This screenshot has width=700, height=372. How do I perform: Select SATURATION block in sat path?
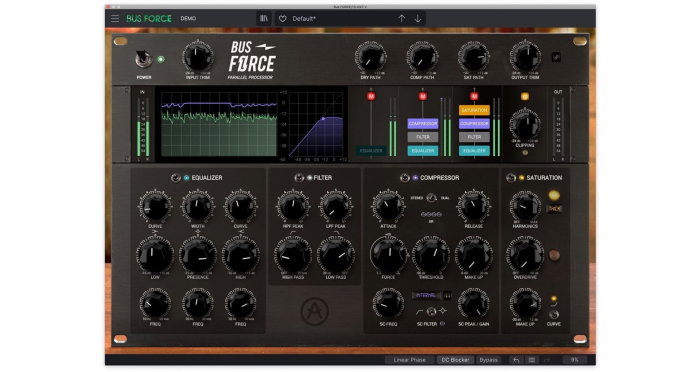[474, 110]
